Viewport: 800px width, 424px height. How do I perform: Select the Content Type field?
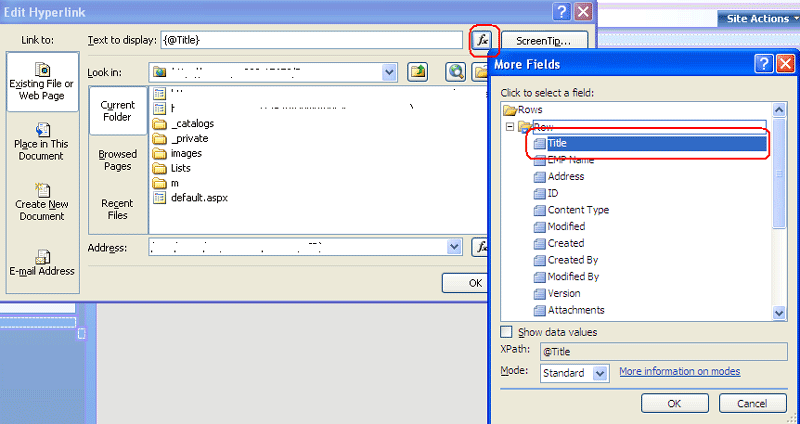point(571,210)
